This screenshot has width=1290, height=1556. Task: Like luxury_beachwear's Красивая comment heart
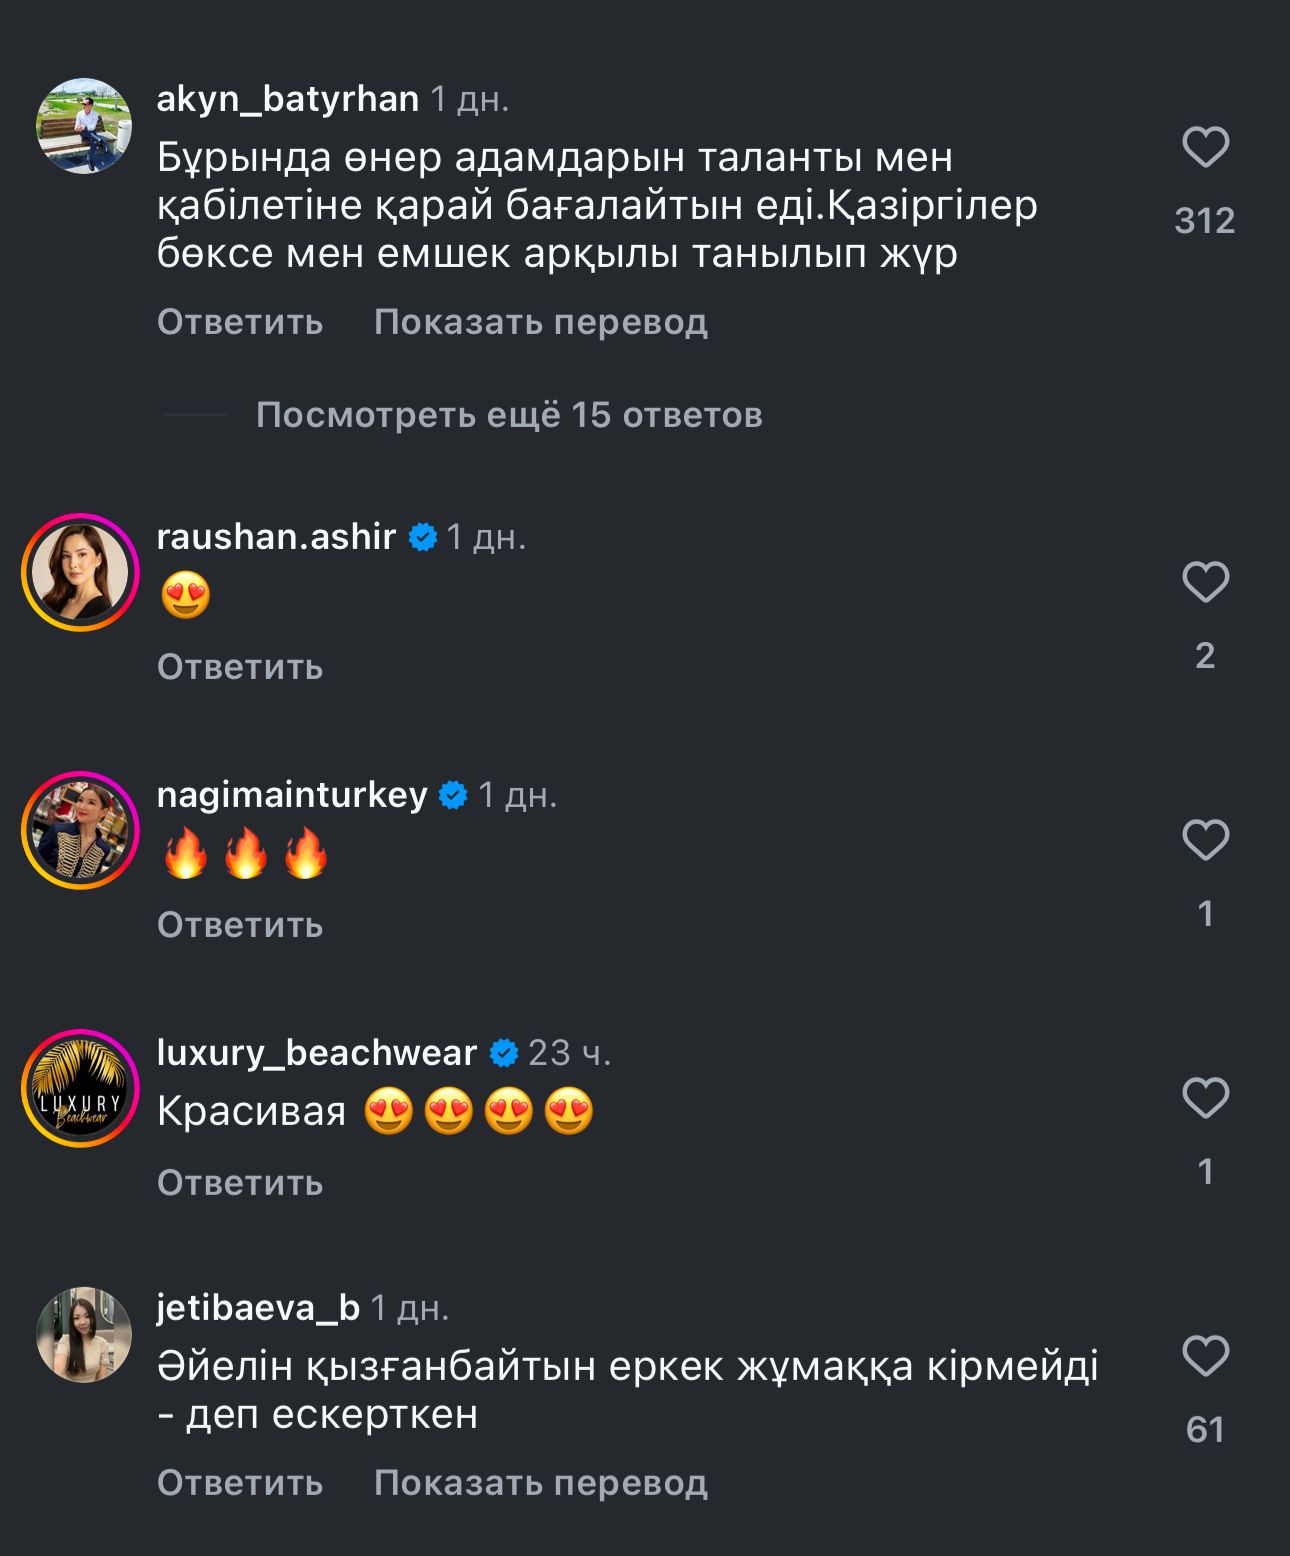tap(1205, 1098)
